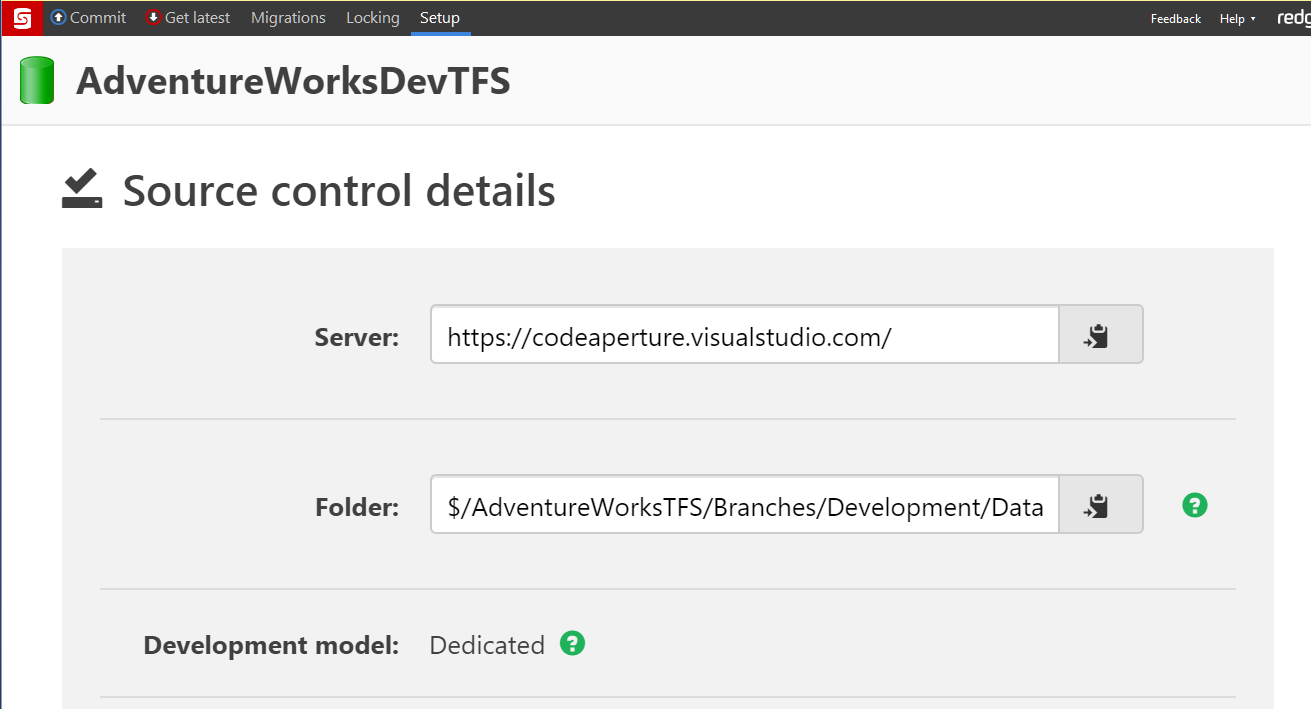Open the Commit tab

point(88,18)
